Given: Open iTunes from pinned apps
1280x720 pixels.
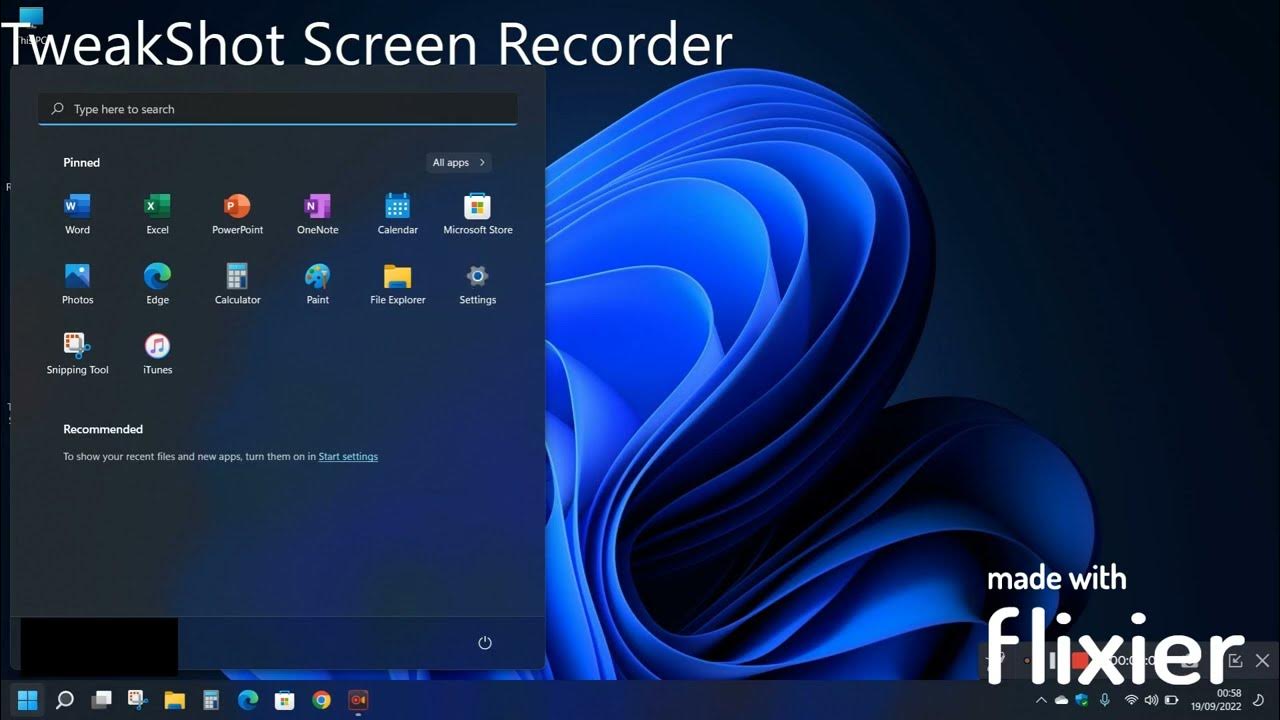Looking at the screenshot, I should [x=157, y=354].
